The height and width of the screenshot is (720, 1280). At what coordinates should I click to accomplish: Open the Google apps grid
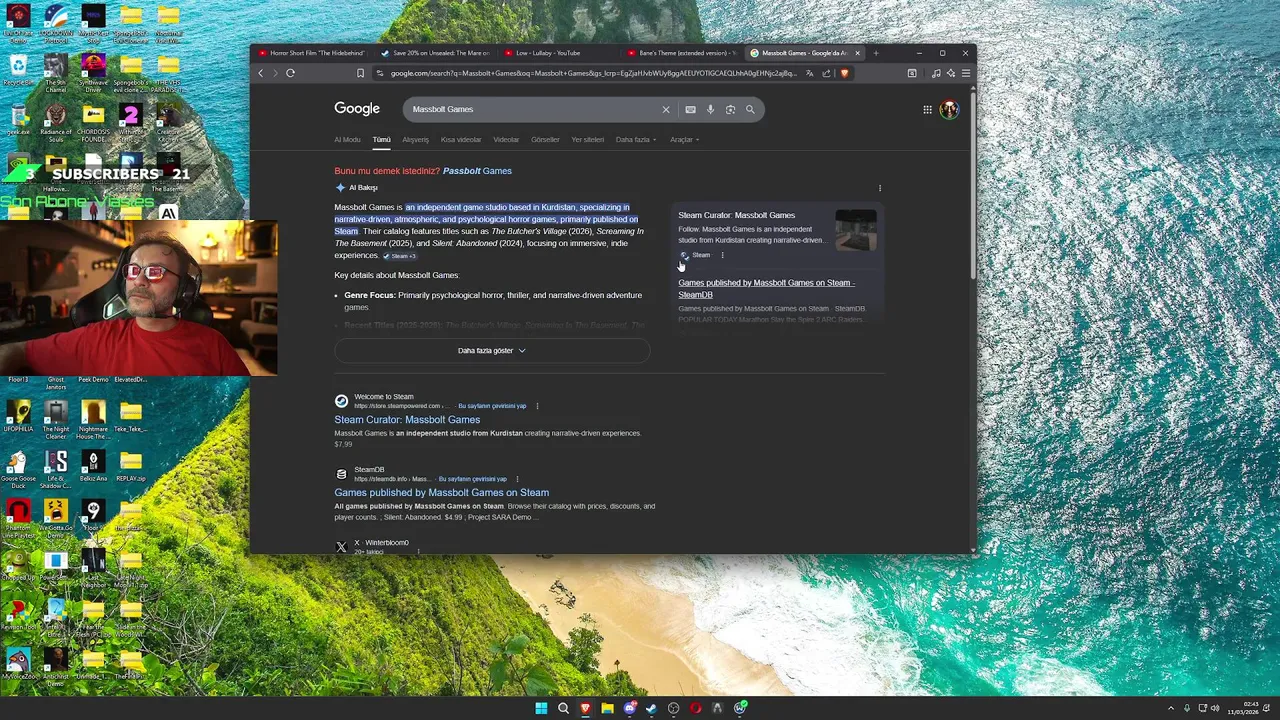pyautogui.click(x=927, y=109)
